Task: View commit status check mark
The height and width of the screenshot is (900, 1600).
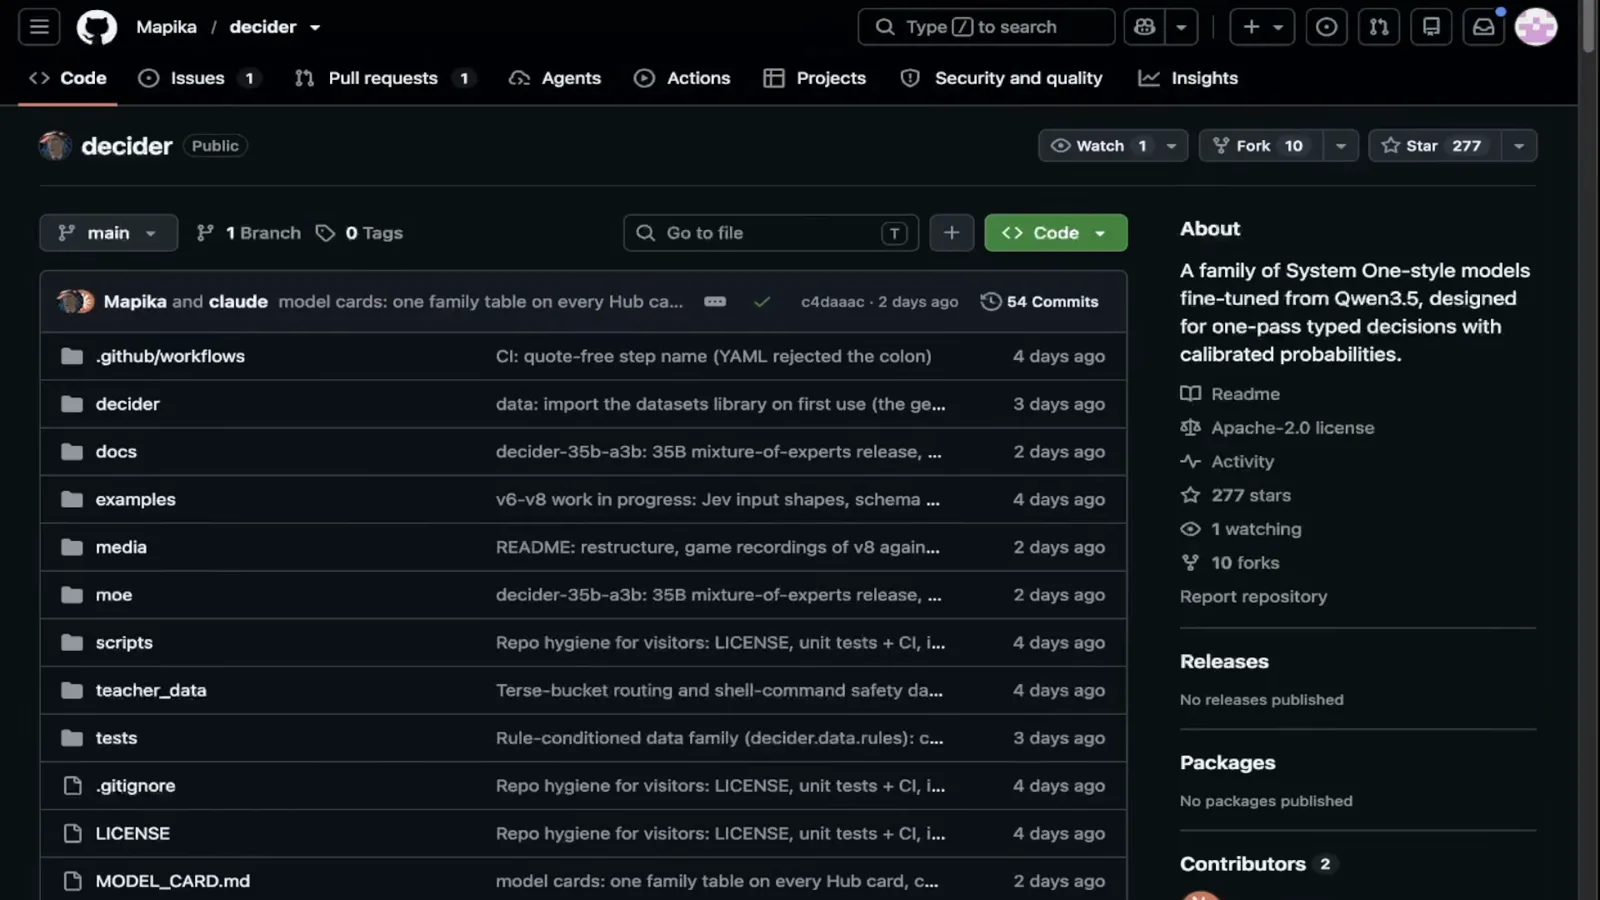Action: tap(762, 302)
